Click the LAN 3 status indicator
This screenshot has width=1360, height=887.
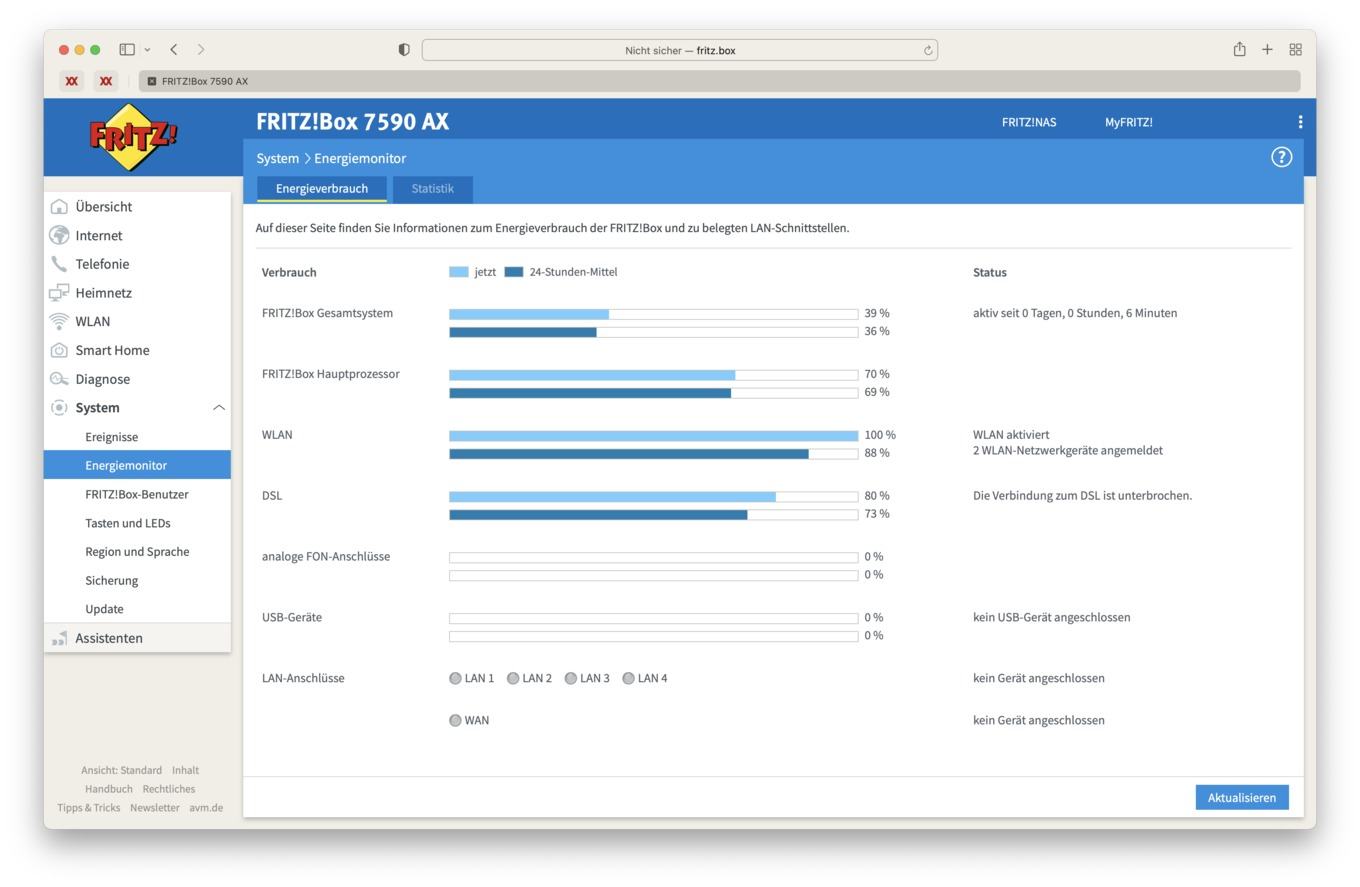(570, 678)
